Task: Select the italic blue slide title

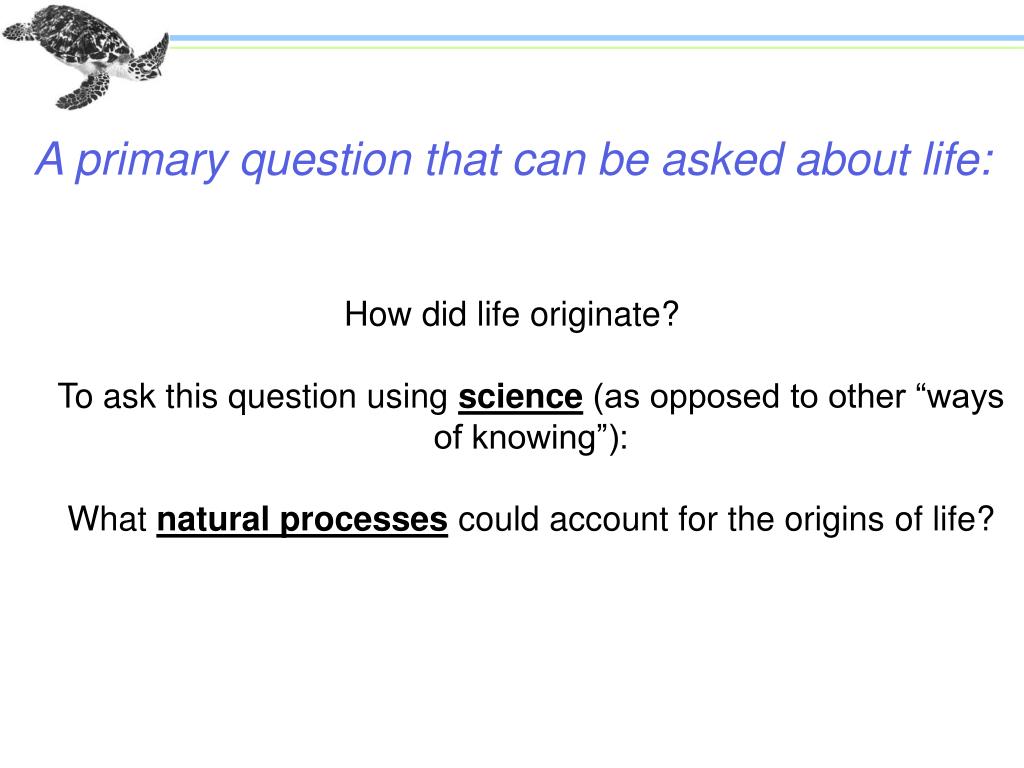Action: 515,161
